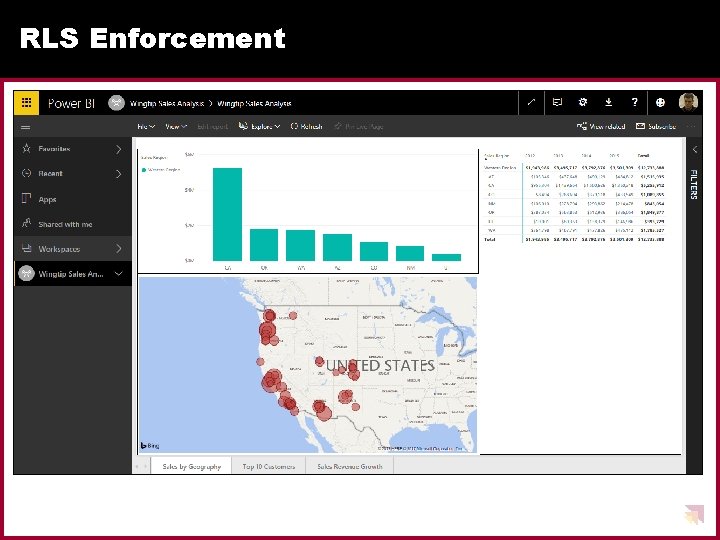This screenshot has width=720, height=540.
Task: Click the notifications comment icon
Action: click(x=557, y=102)
